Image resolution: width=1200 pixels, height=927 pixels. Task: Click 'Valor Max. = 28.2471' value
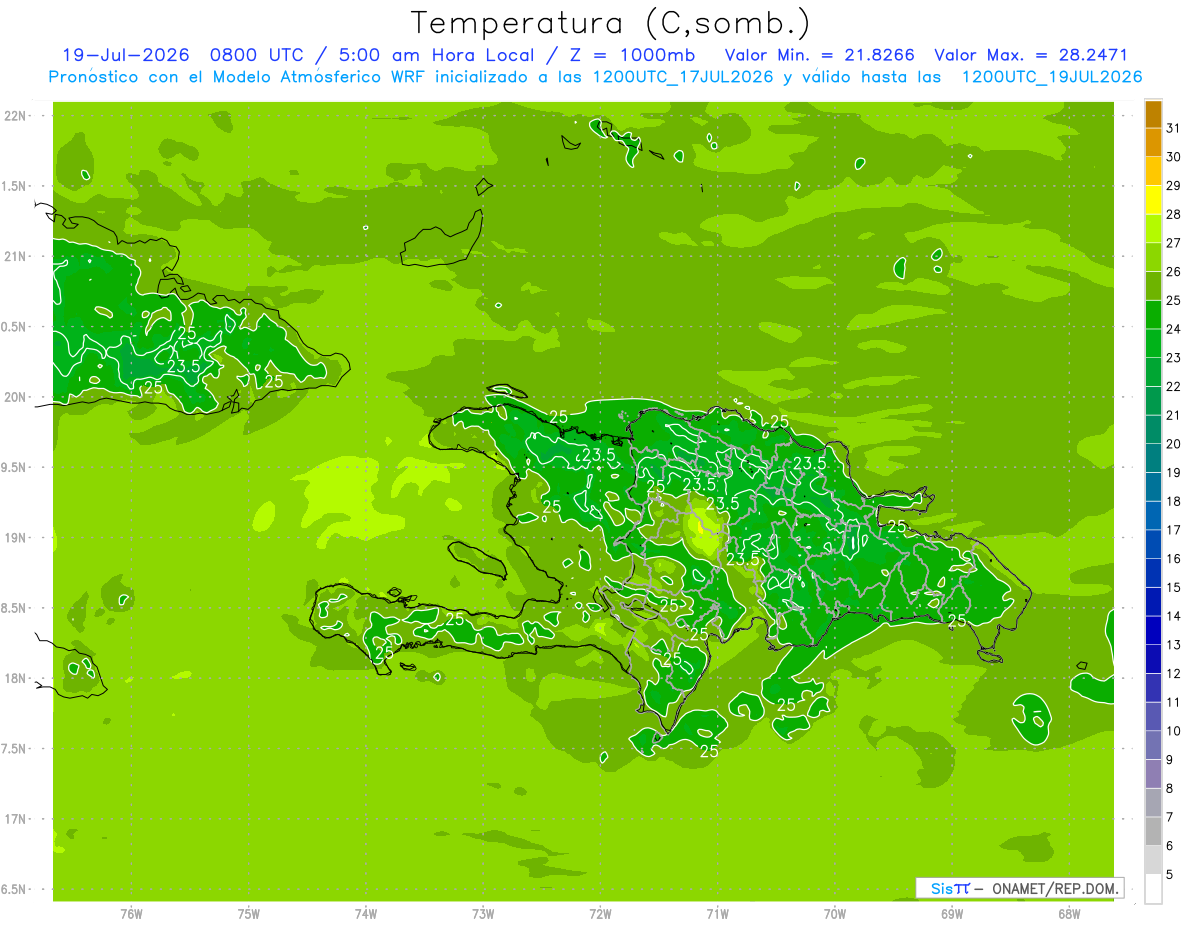(x=1031, y=54)
